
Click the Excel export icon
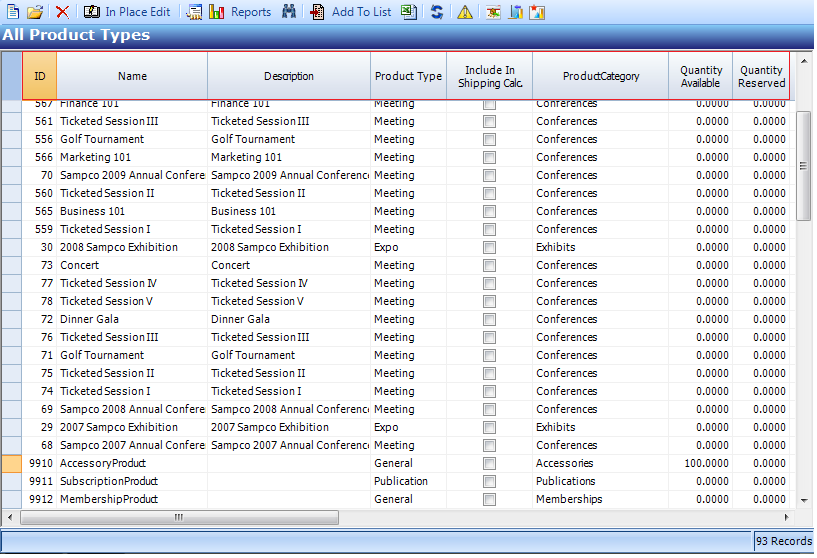pyautogui.click(x=409, y=11)
